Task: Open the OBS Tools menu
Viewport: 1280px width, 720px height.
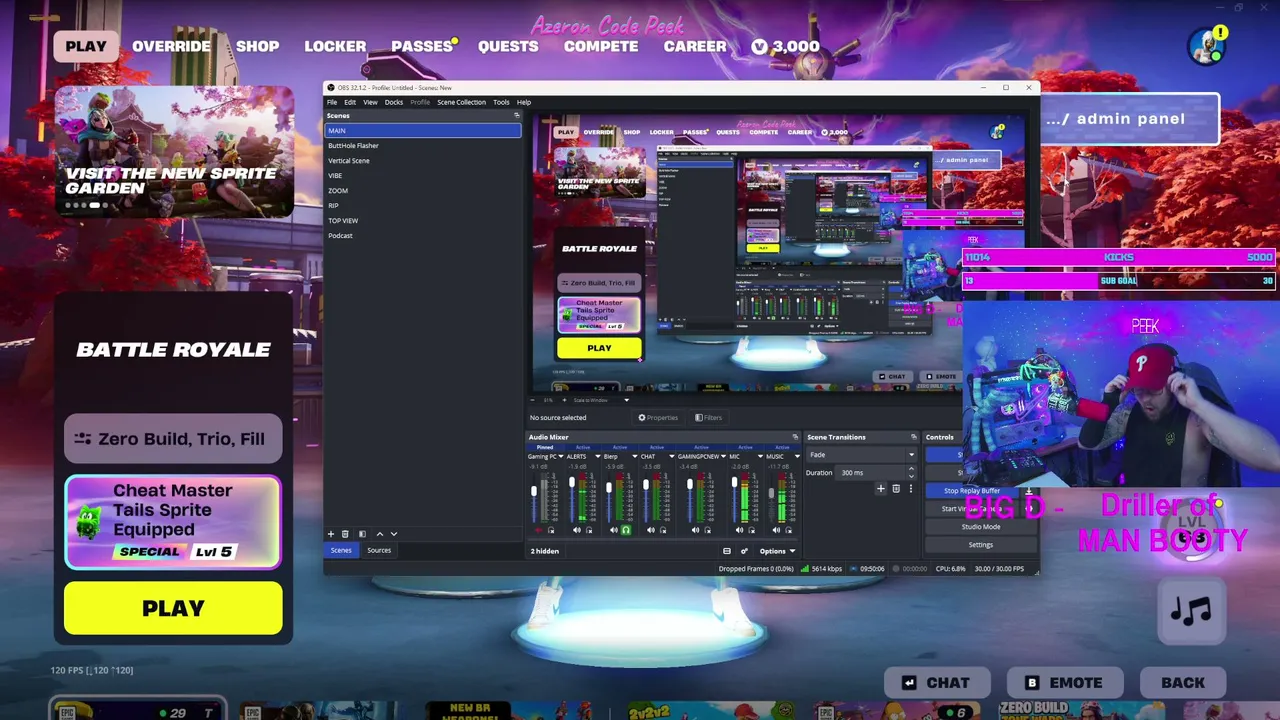Action: coord(501,102)
